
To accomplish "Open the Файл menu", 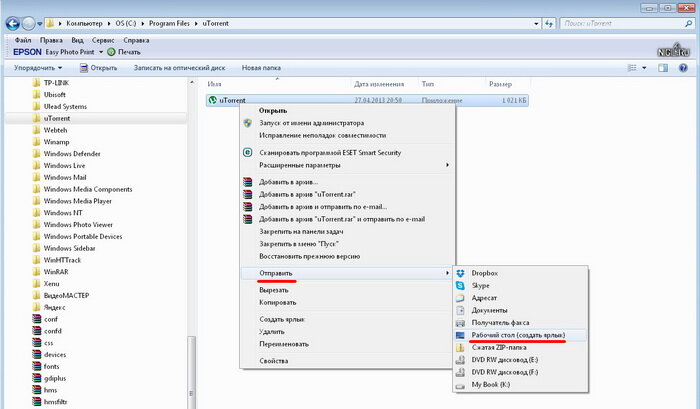I will 23,40.
